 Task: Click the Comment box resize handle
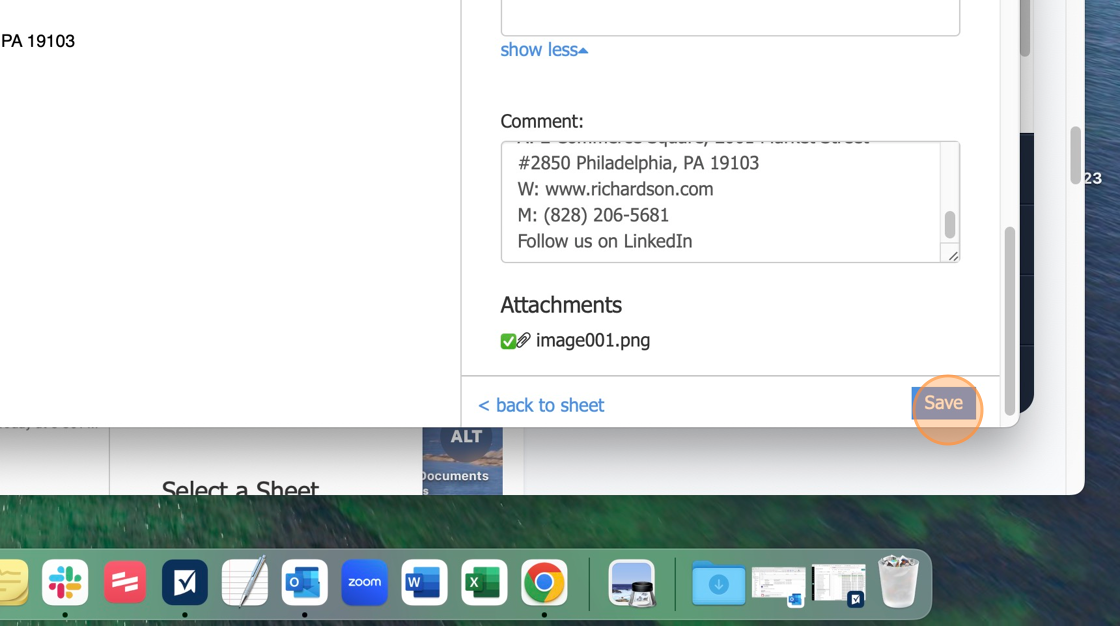(953, 256)
